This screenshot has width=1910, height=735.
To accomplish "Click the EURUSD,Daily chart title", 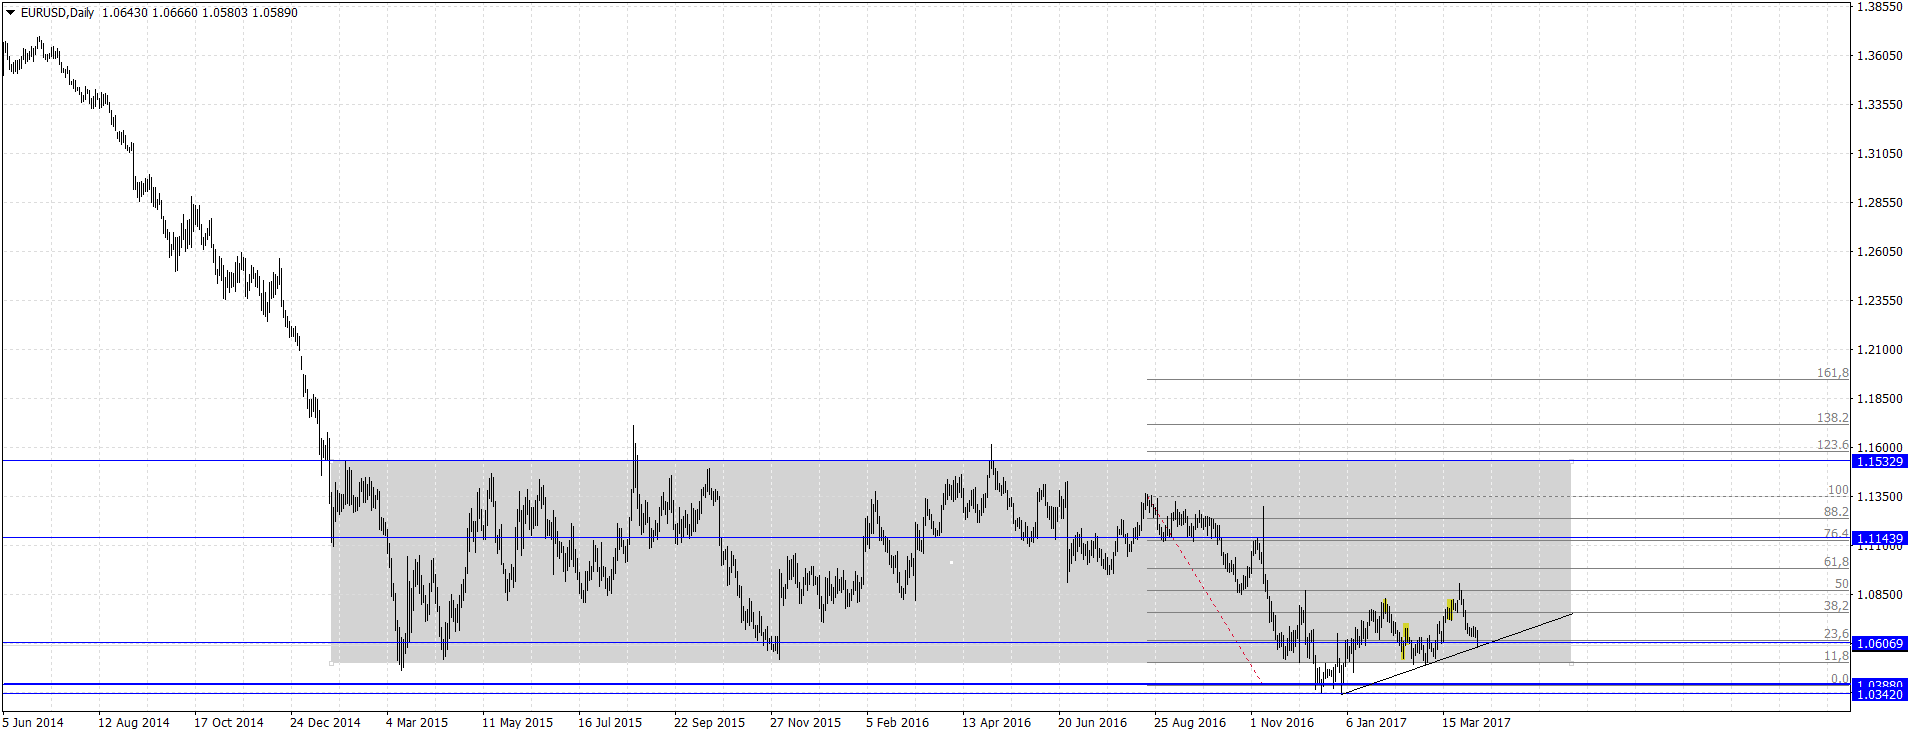I will point(57,13).
